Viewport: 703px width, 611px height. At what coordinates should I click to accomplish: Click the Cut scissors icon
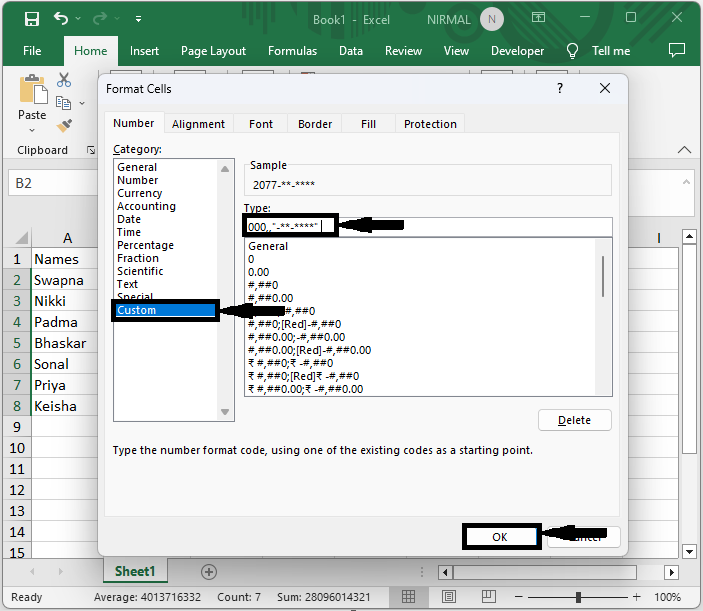click(64, 81)
